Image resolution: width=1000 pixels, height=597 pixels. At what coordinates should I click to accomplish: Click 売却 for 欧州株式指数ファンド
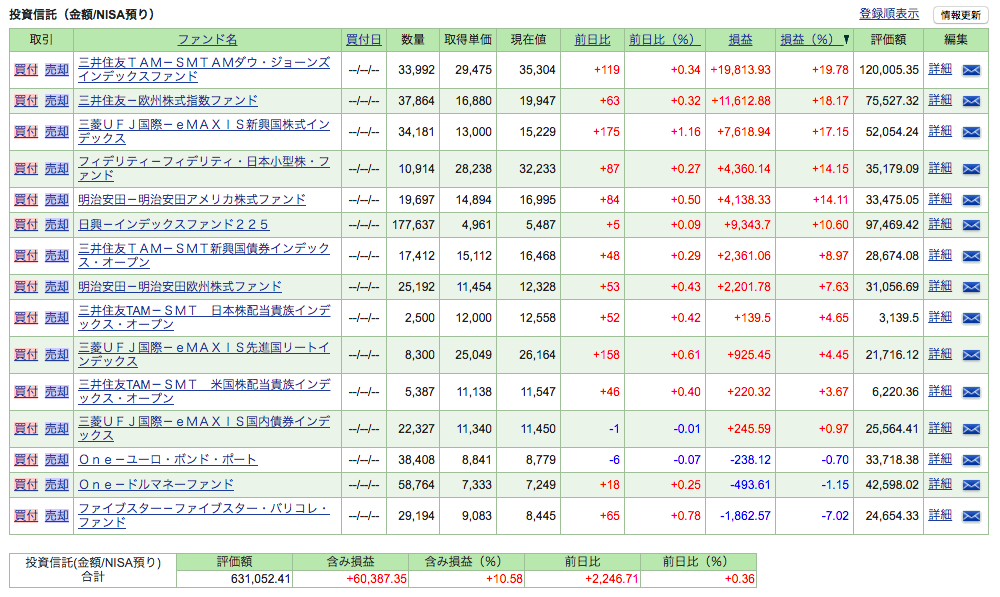(x=57, y=101)
